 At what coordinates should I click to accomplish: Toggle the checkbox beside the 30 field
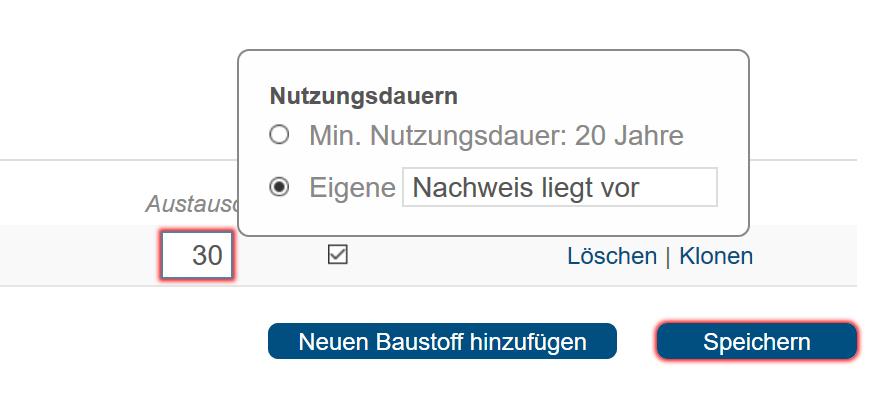tap(338, 255)
